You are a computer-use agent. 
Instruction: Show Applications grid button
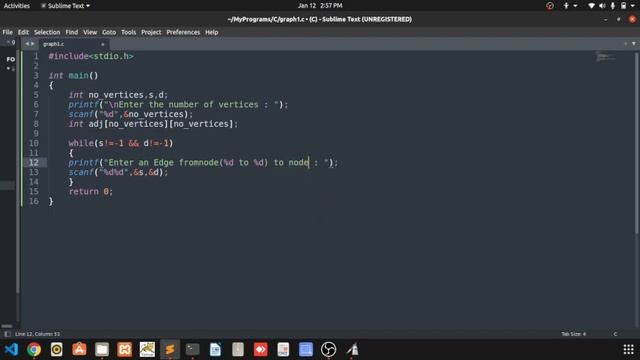coord(629,349)
